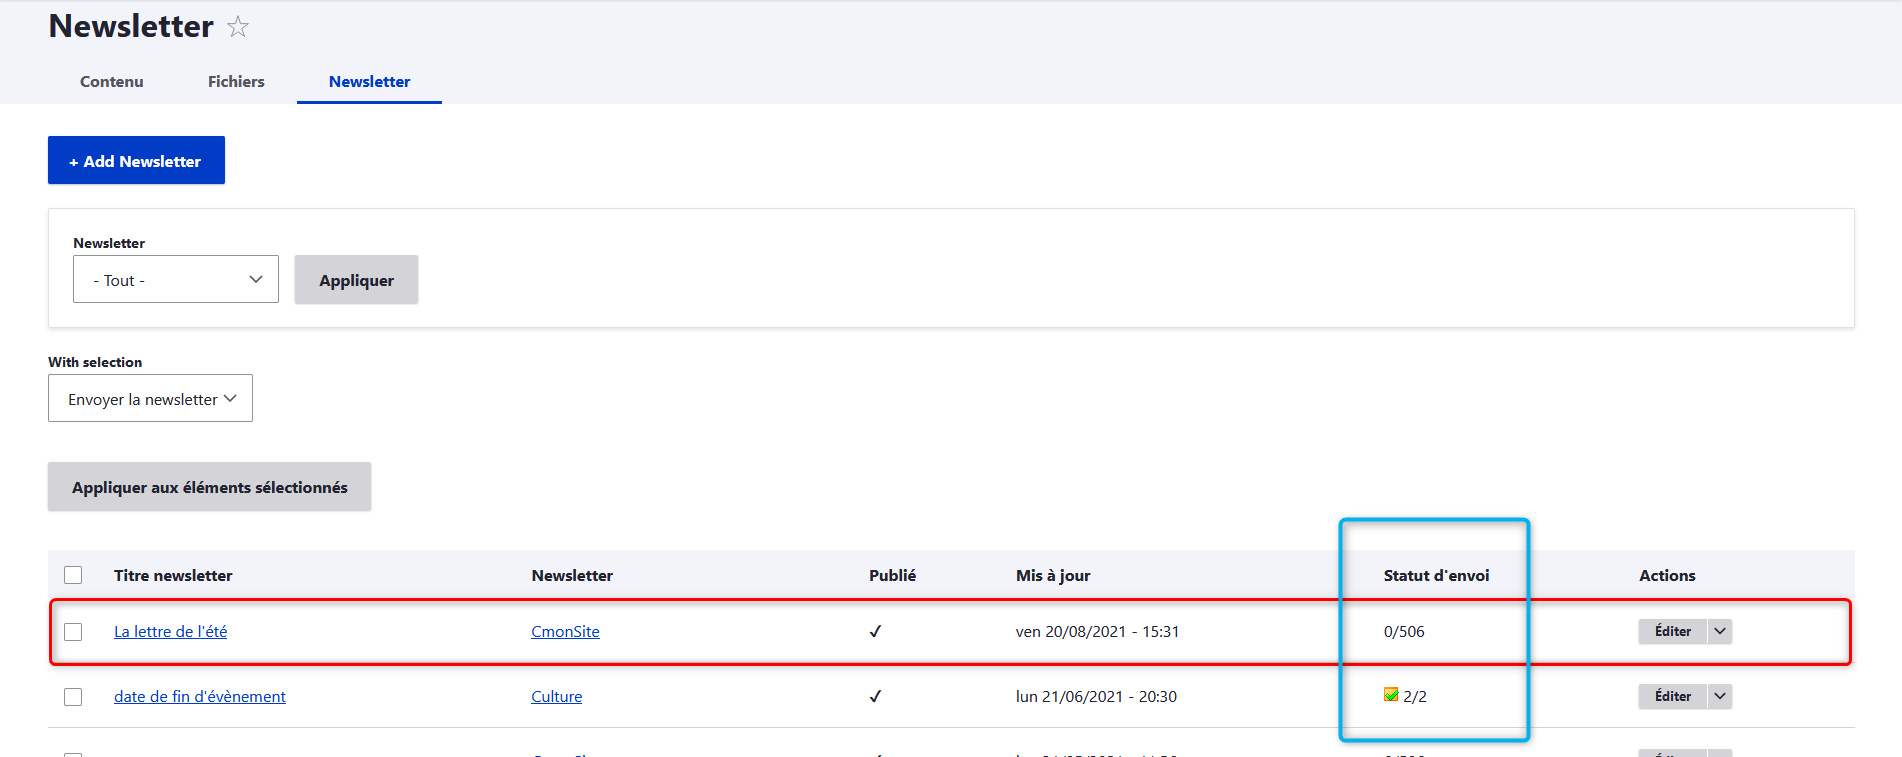Expand actions arrow for La lettre de l'été
1902x757 pixels.
click(x=1720, y=631)
